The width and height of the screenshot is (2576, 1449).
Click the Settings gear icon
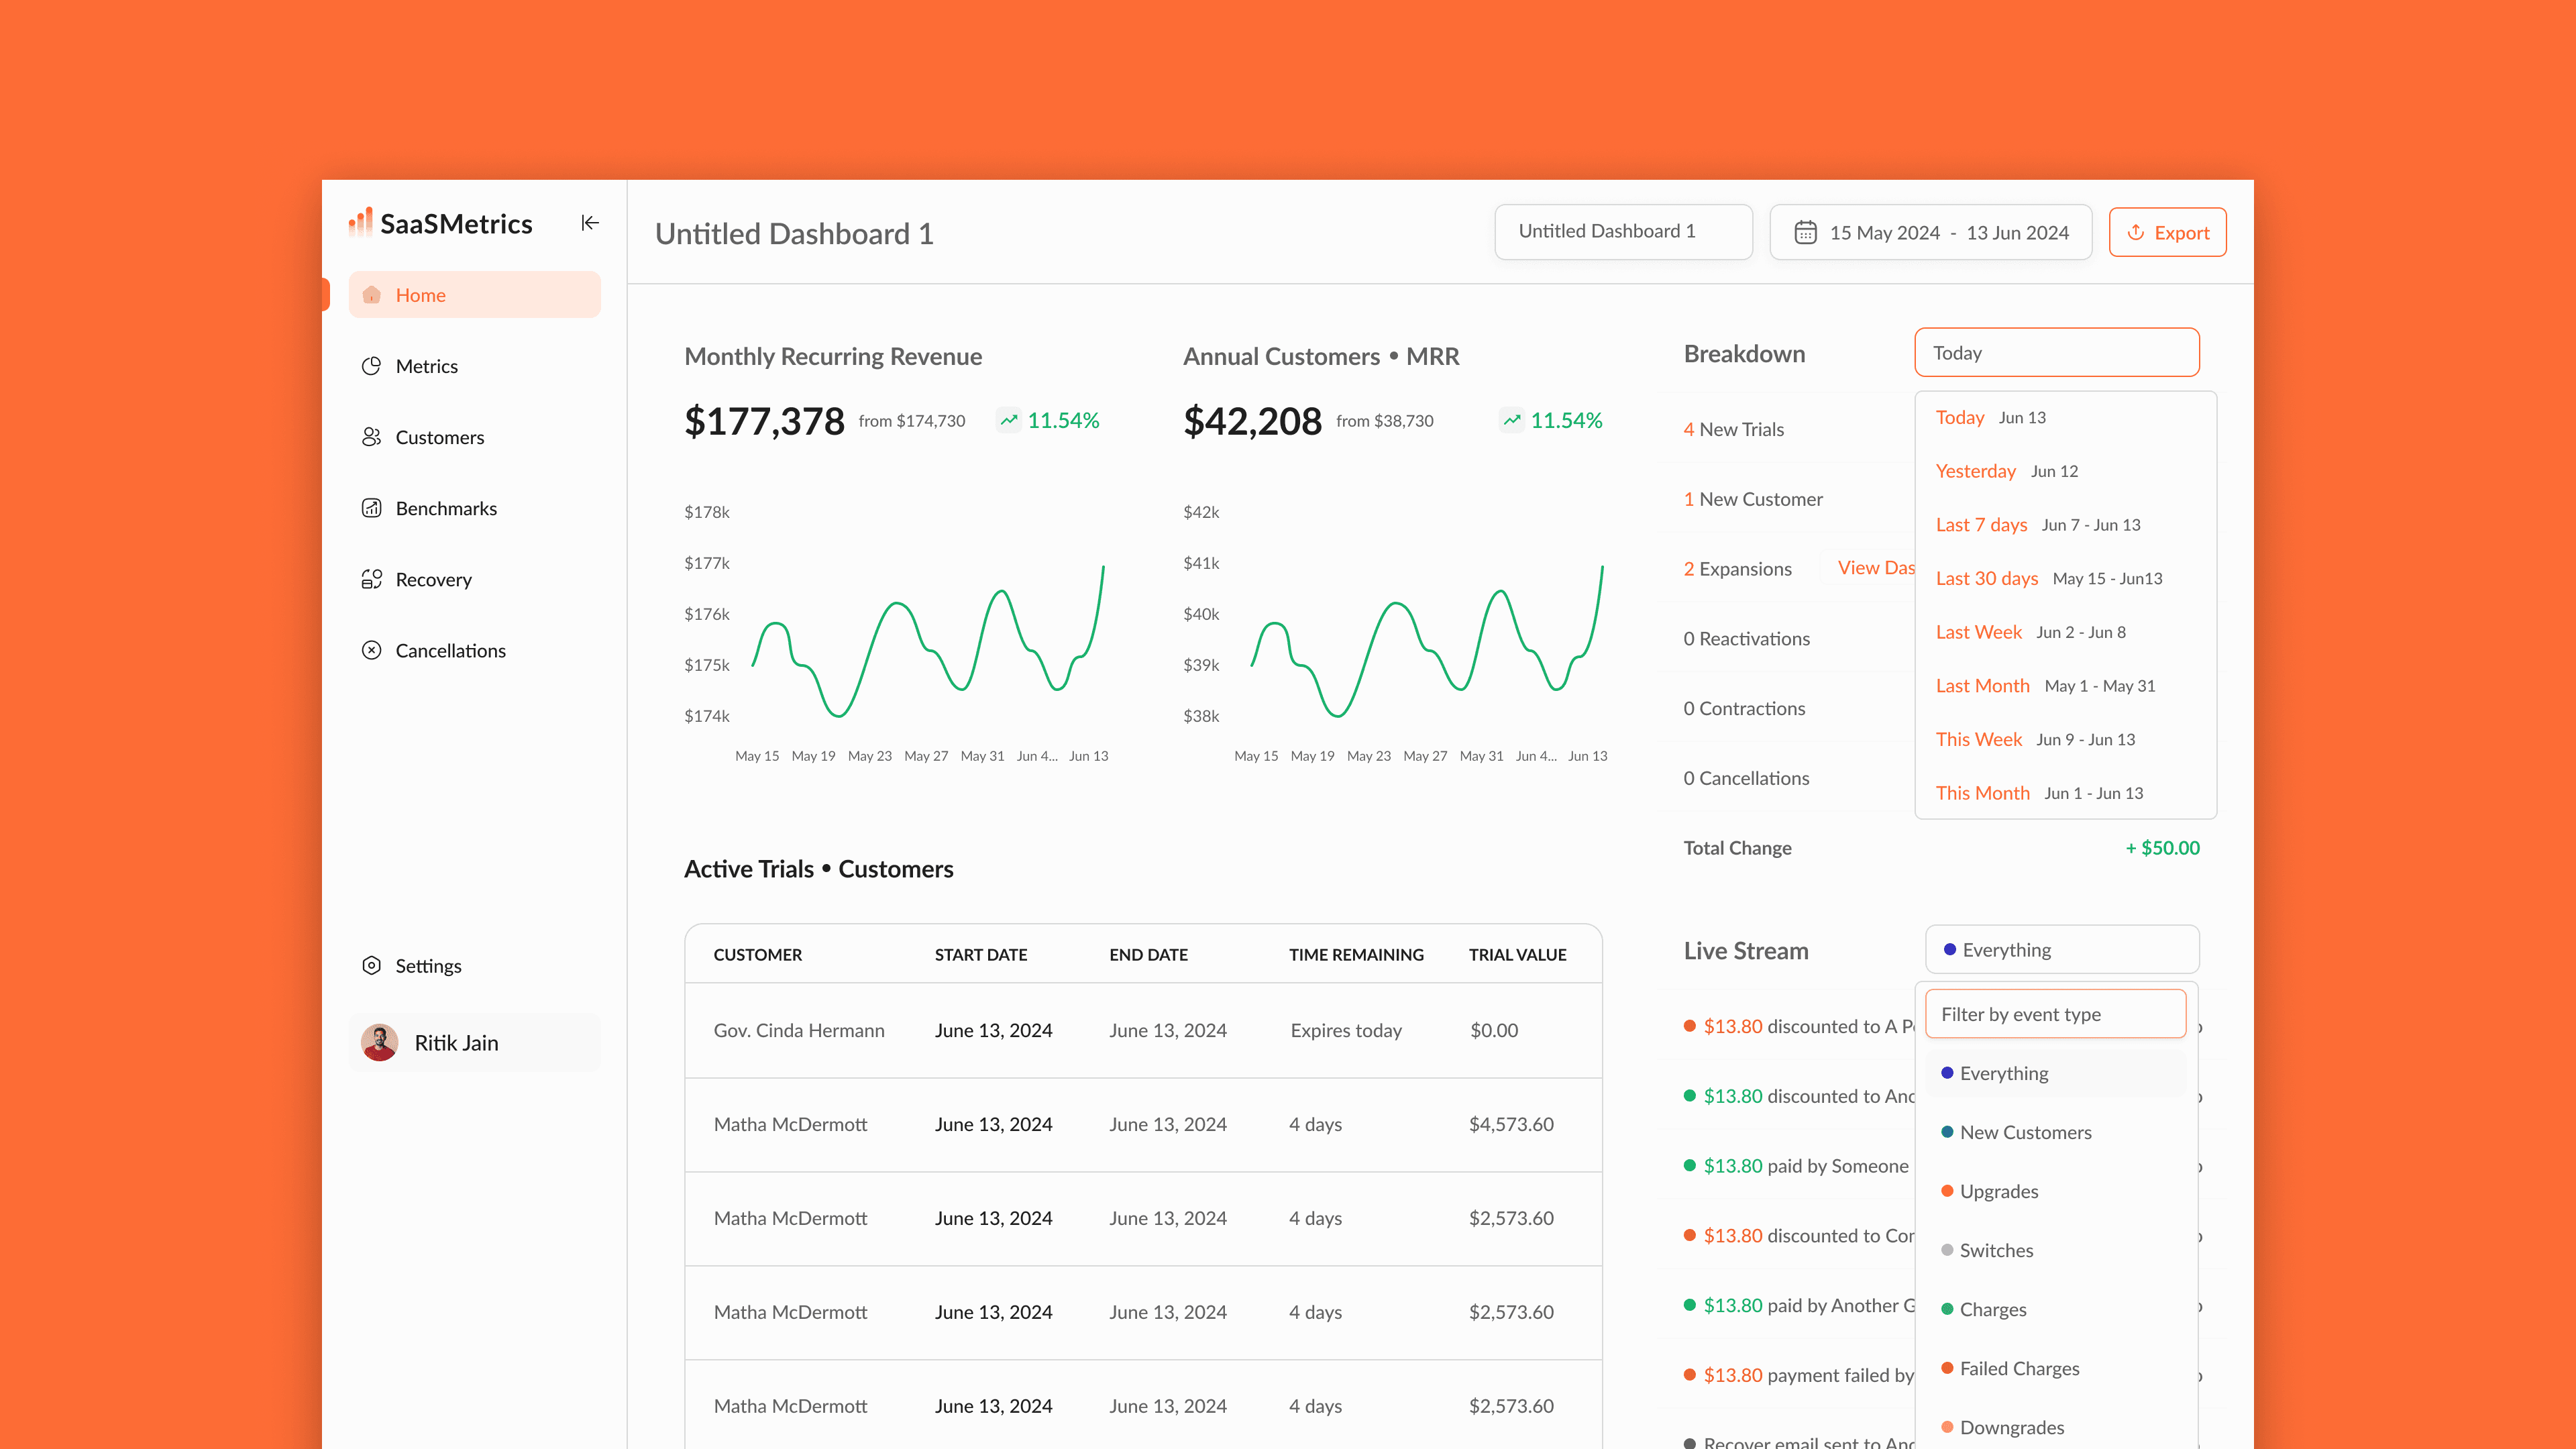(x=371, y=965)
